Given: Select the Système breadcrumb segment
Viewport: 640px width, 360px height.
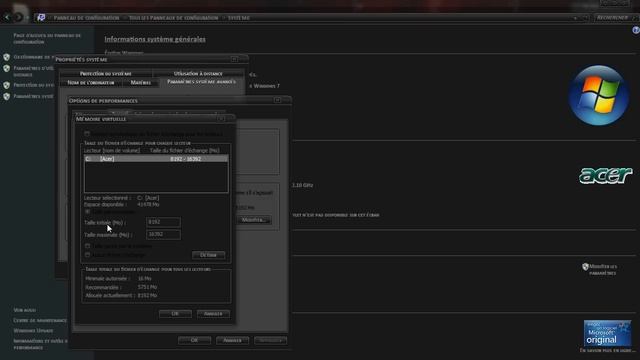Looking at the screenshot, I should tap(239, 18).
